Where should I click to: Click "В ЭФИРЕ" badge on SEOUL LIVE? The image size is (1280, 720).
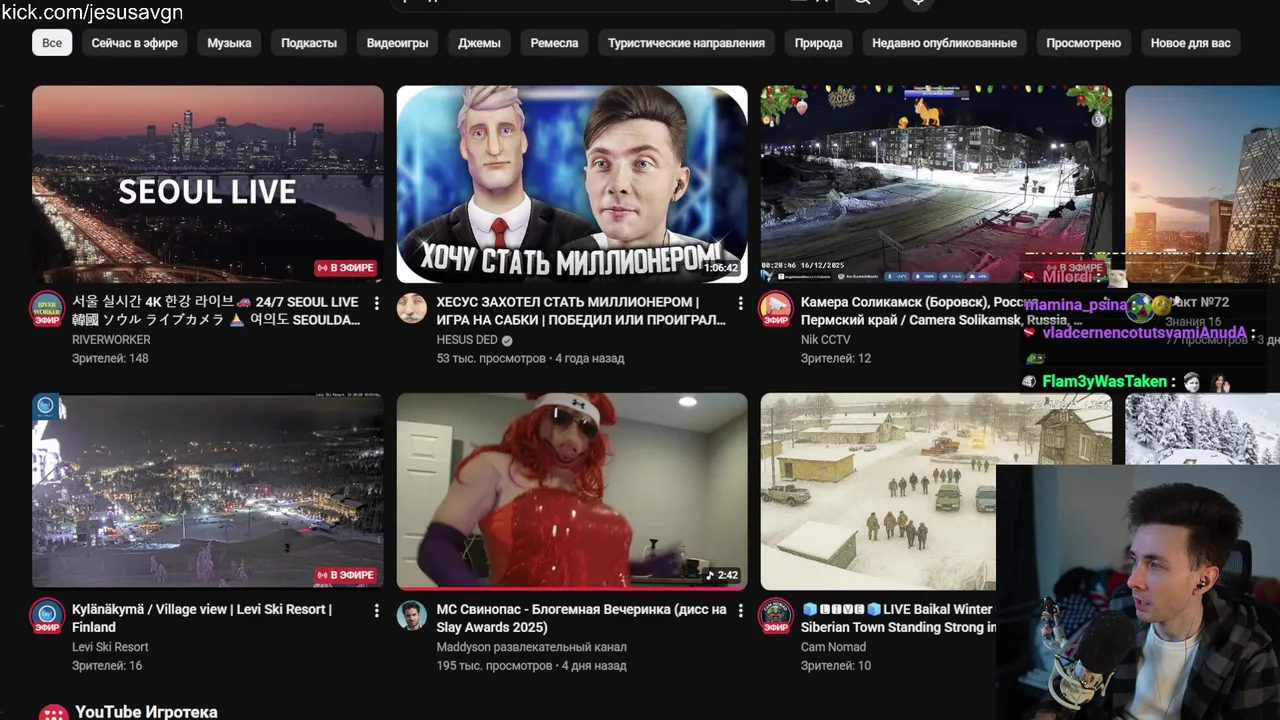click(x=346, y=268)
